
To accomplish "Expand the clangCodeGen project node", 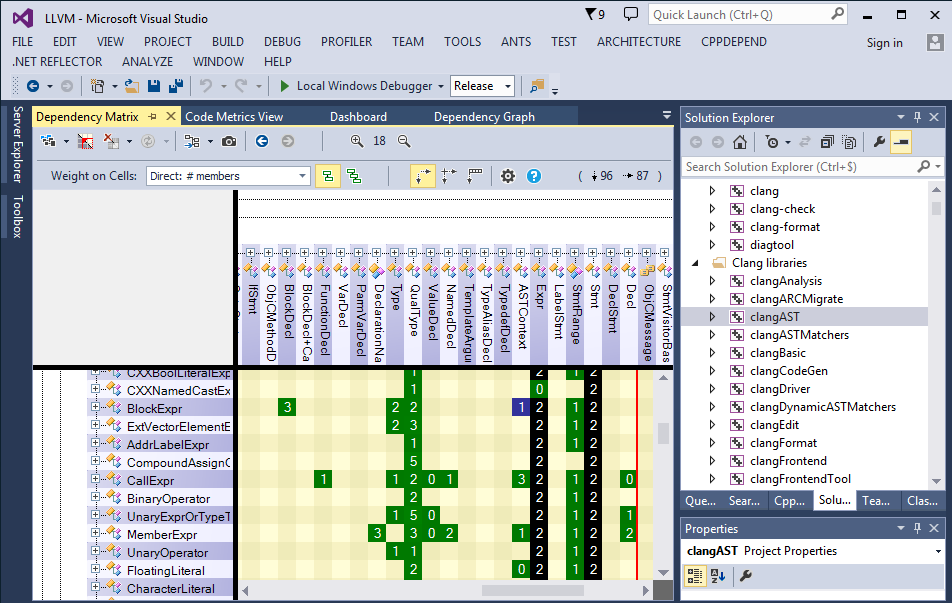I will coord(712,370).
